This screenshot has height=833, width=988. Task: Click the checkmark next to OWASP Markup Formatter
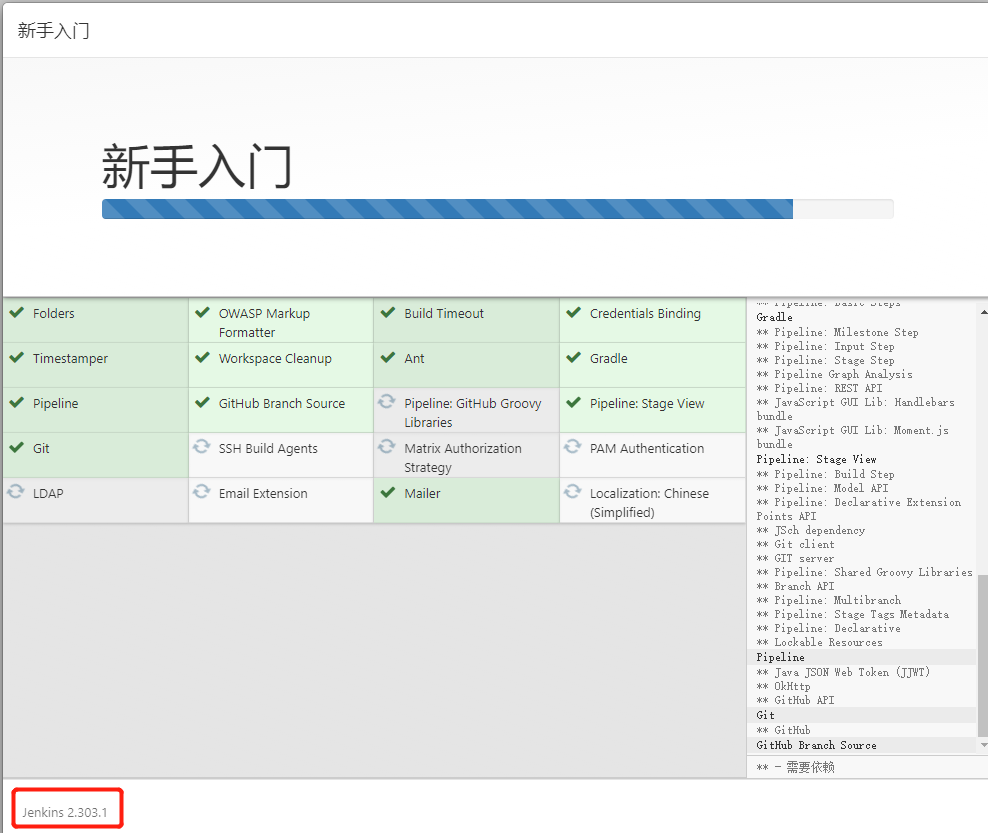click(202, 313)
